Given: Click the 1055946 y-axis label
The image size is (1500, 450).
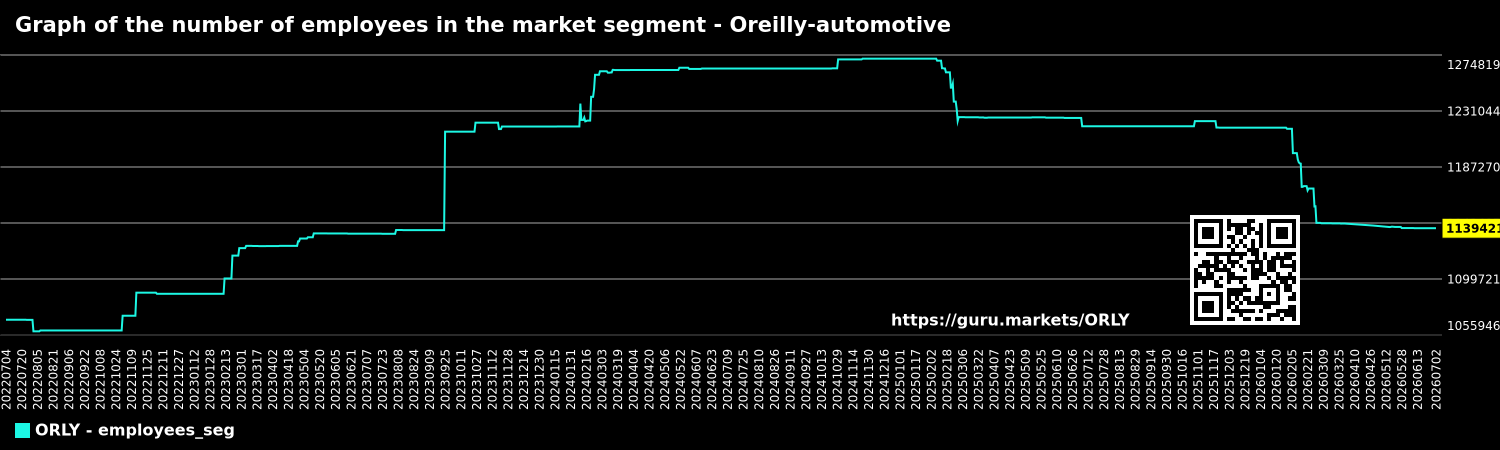Looking at the screenshot, I should click(1473, 326).
